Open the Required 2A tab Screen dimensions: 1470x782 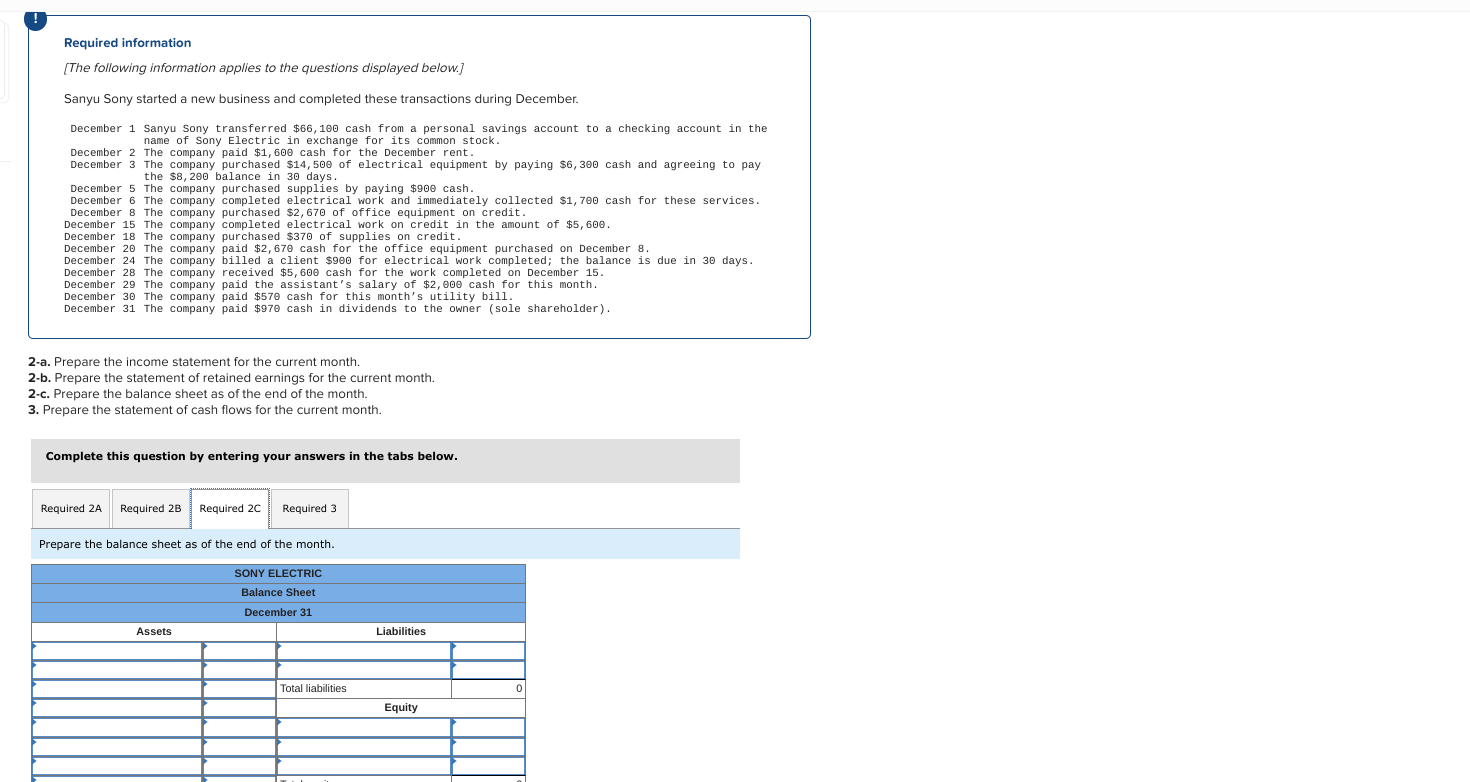point(71,509)
